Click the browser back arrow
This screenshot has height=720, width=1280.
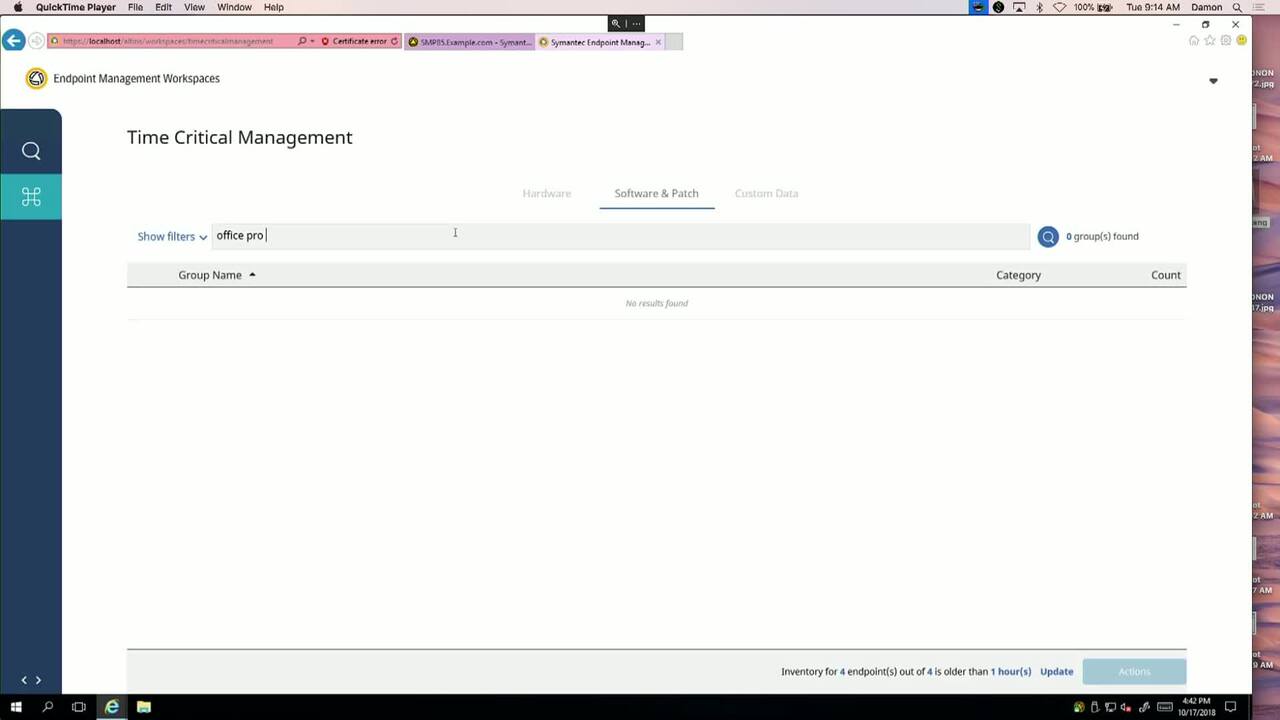pos(13,40)
